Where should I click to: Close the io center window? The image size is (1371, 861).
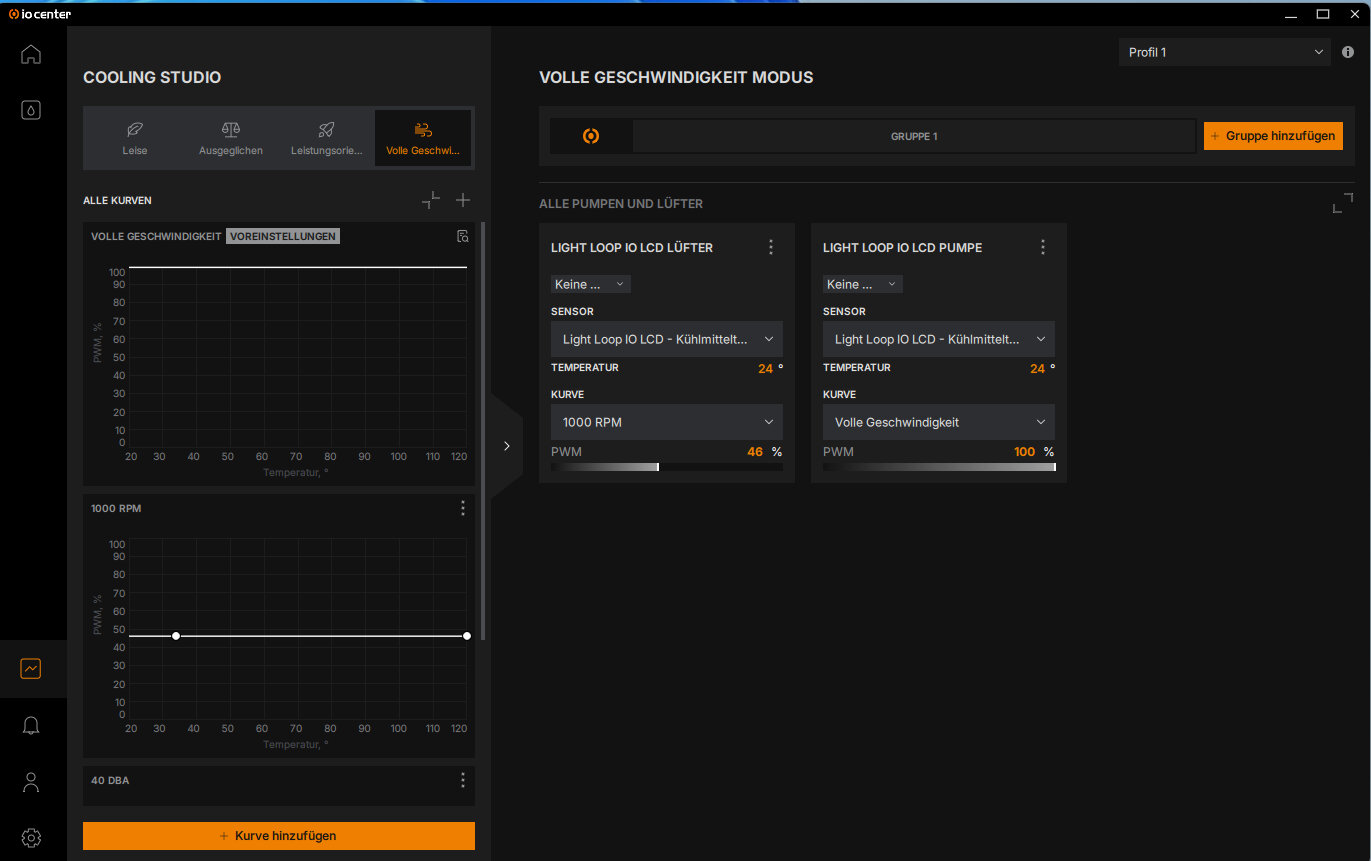point(1354,14)
